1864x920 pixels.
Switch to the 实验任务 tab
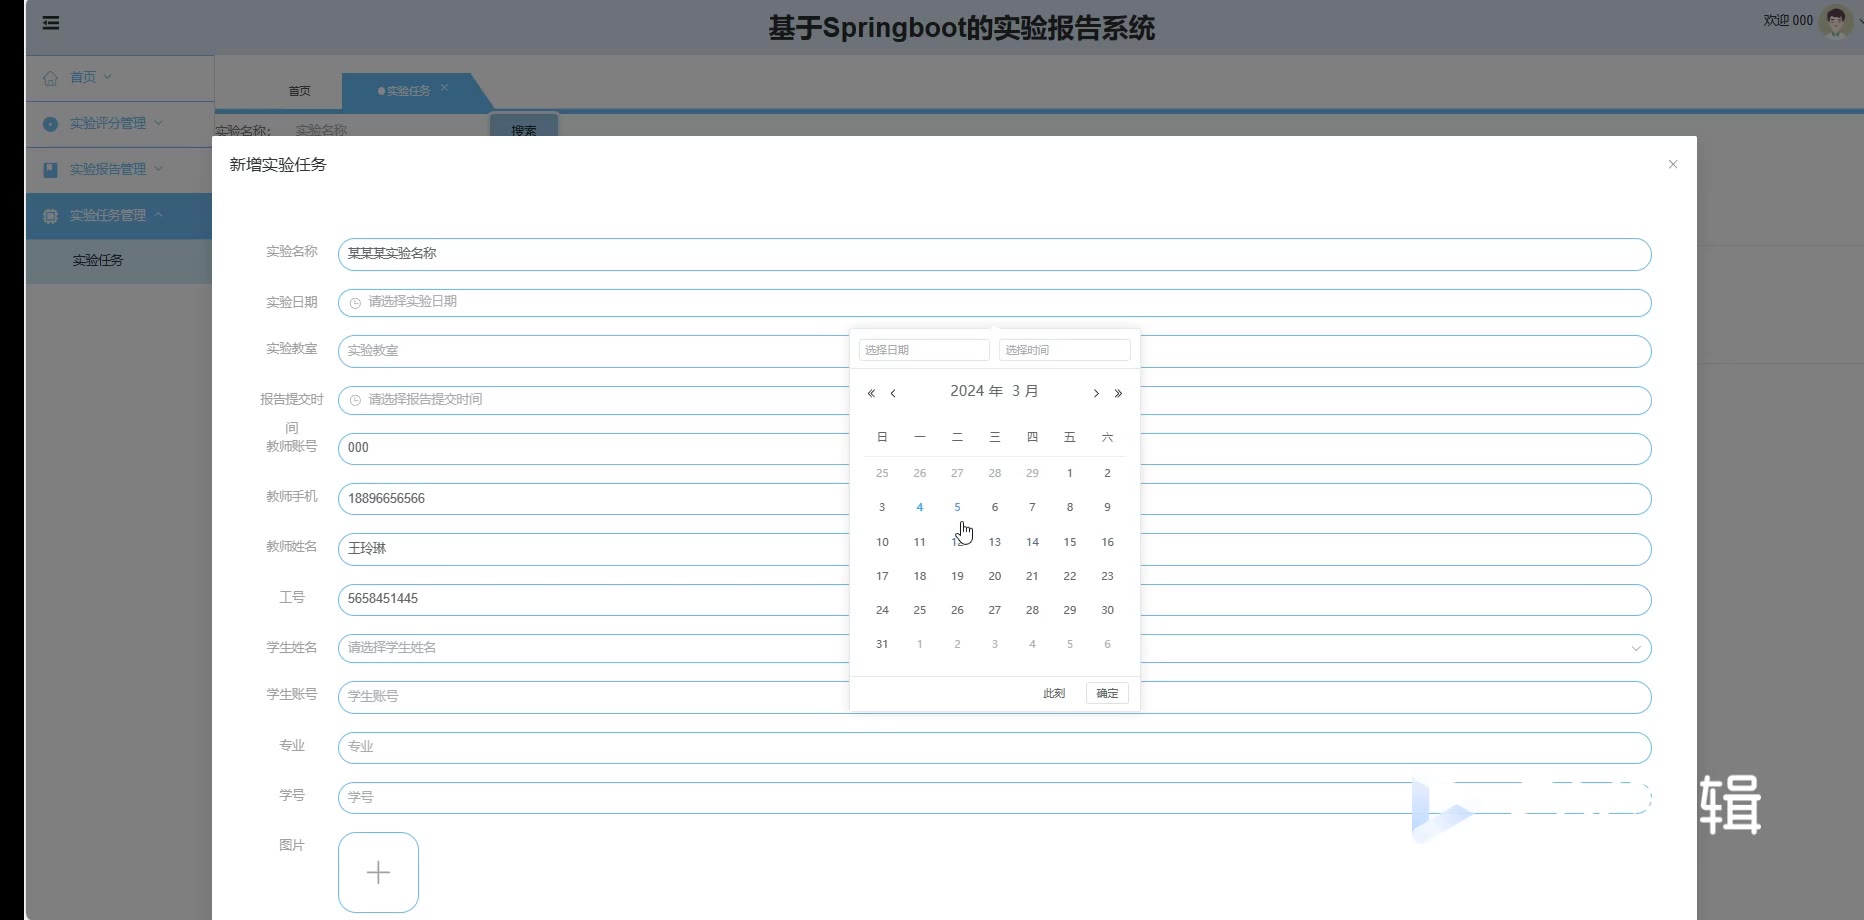pos(408,91)
